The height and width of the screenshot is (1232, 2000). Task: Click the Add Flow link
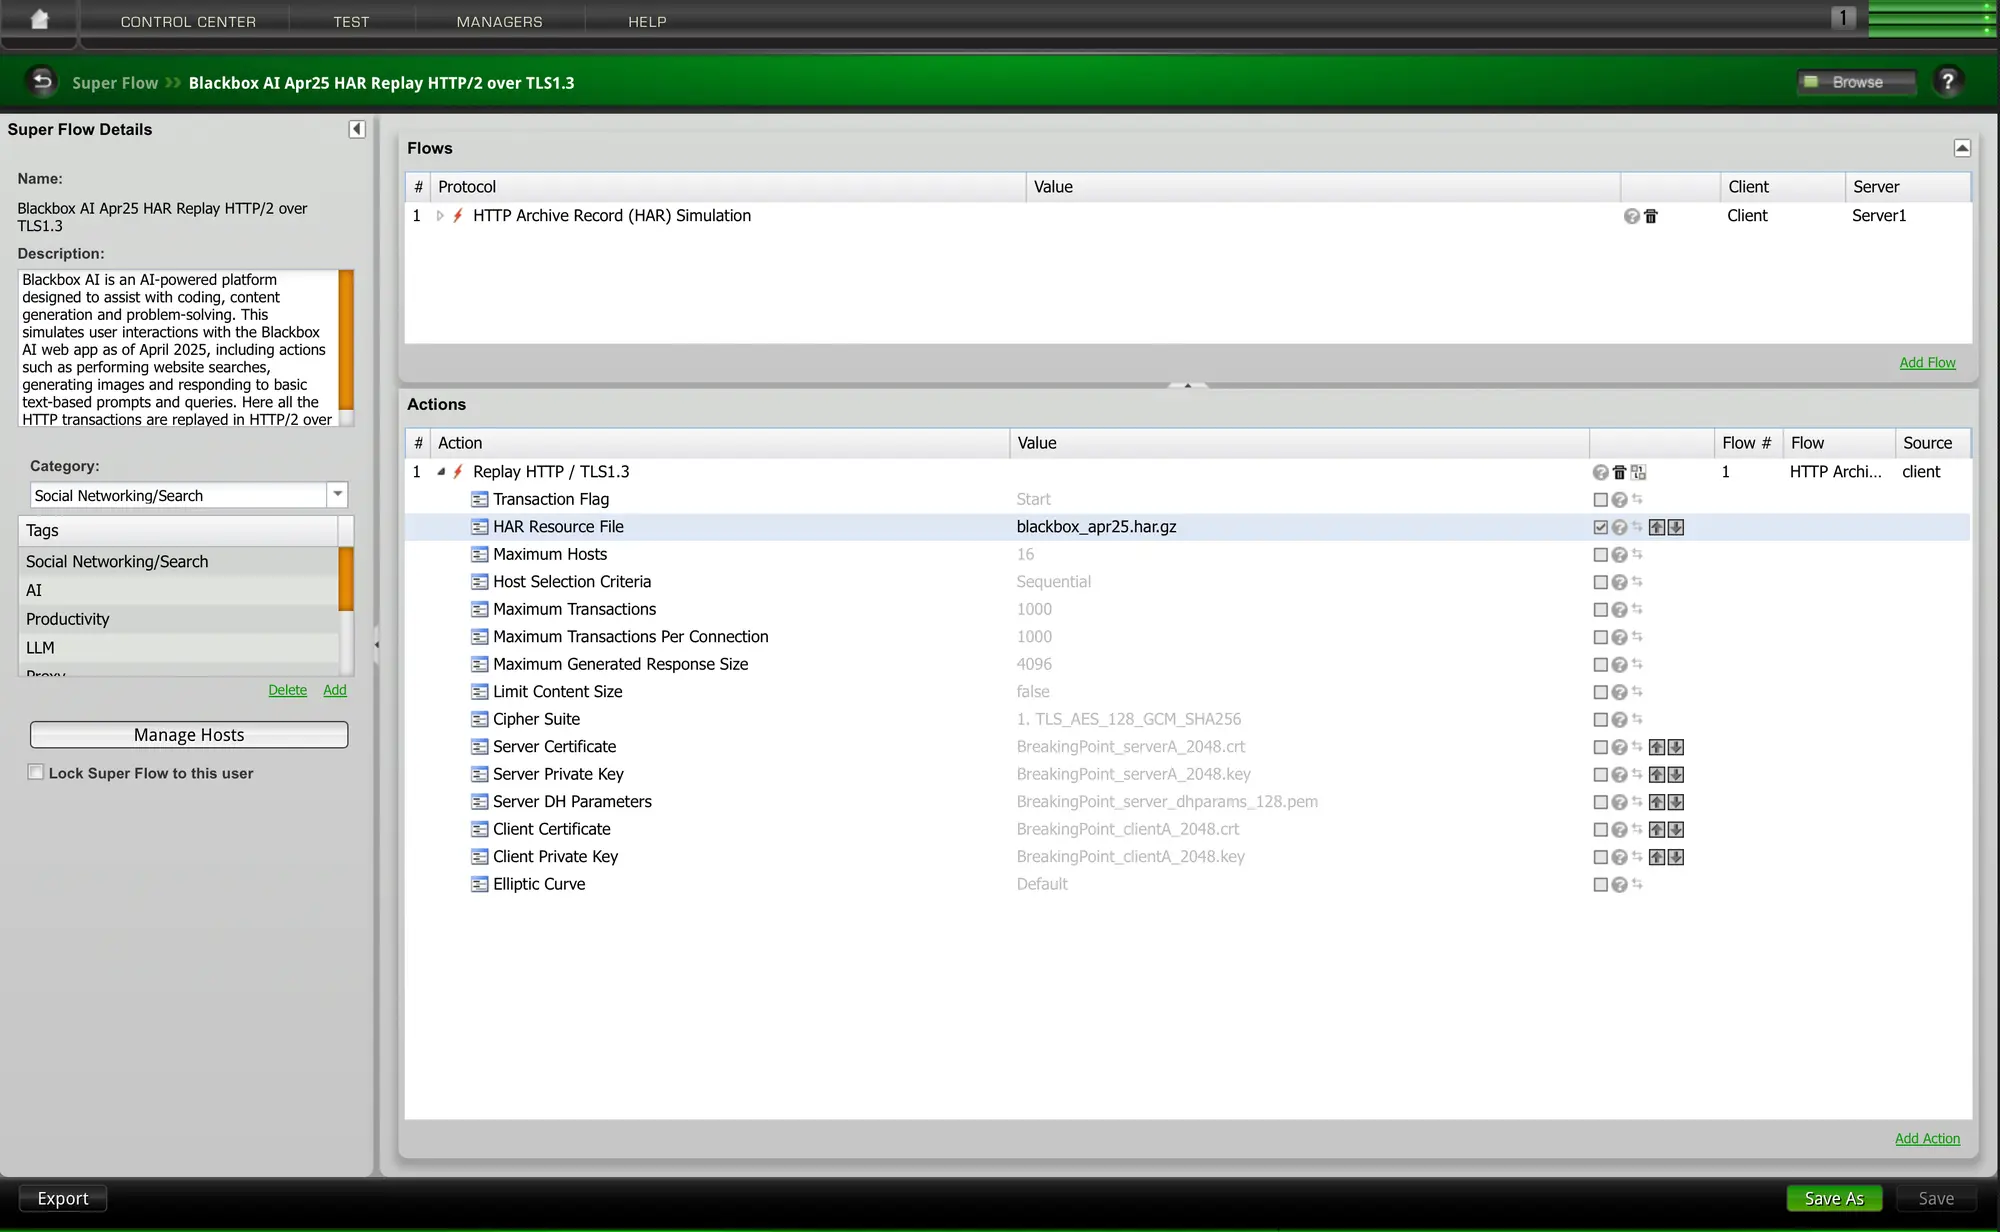(1927, 363)
